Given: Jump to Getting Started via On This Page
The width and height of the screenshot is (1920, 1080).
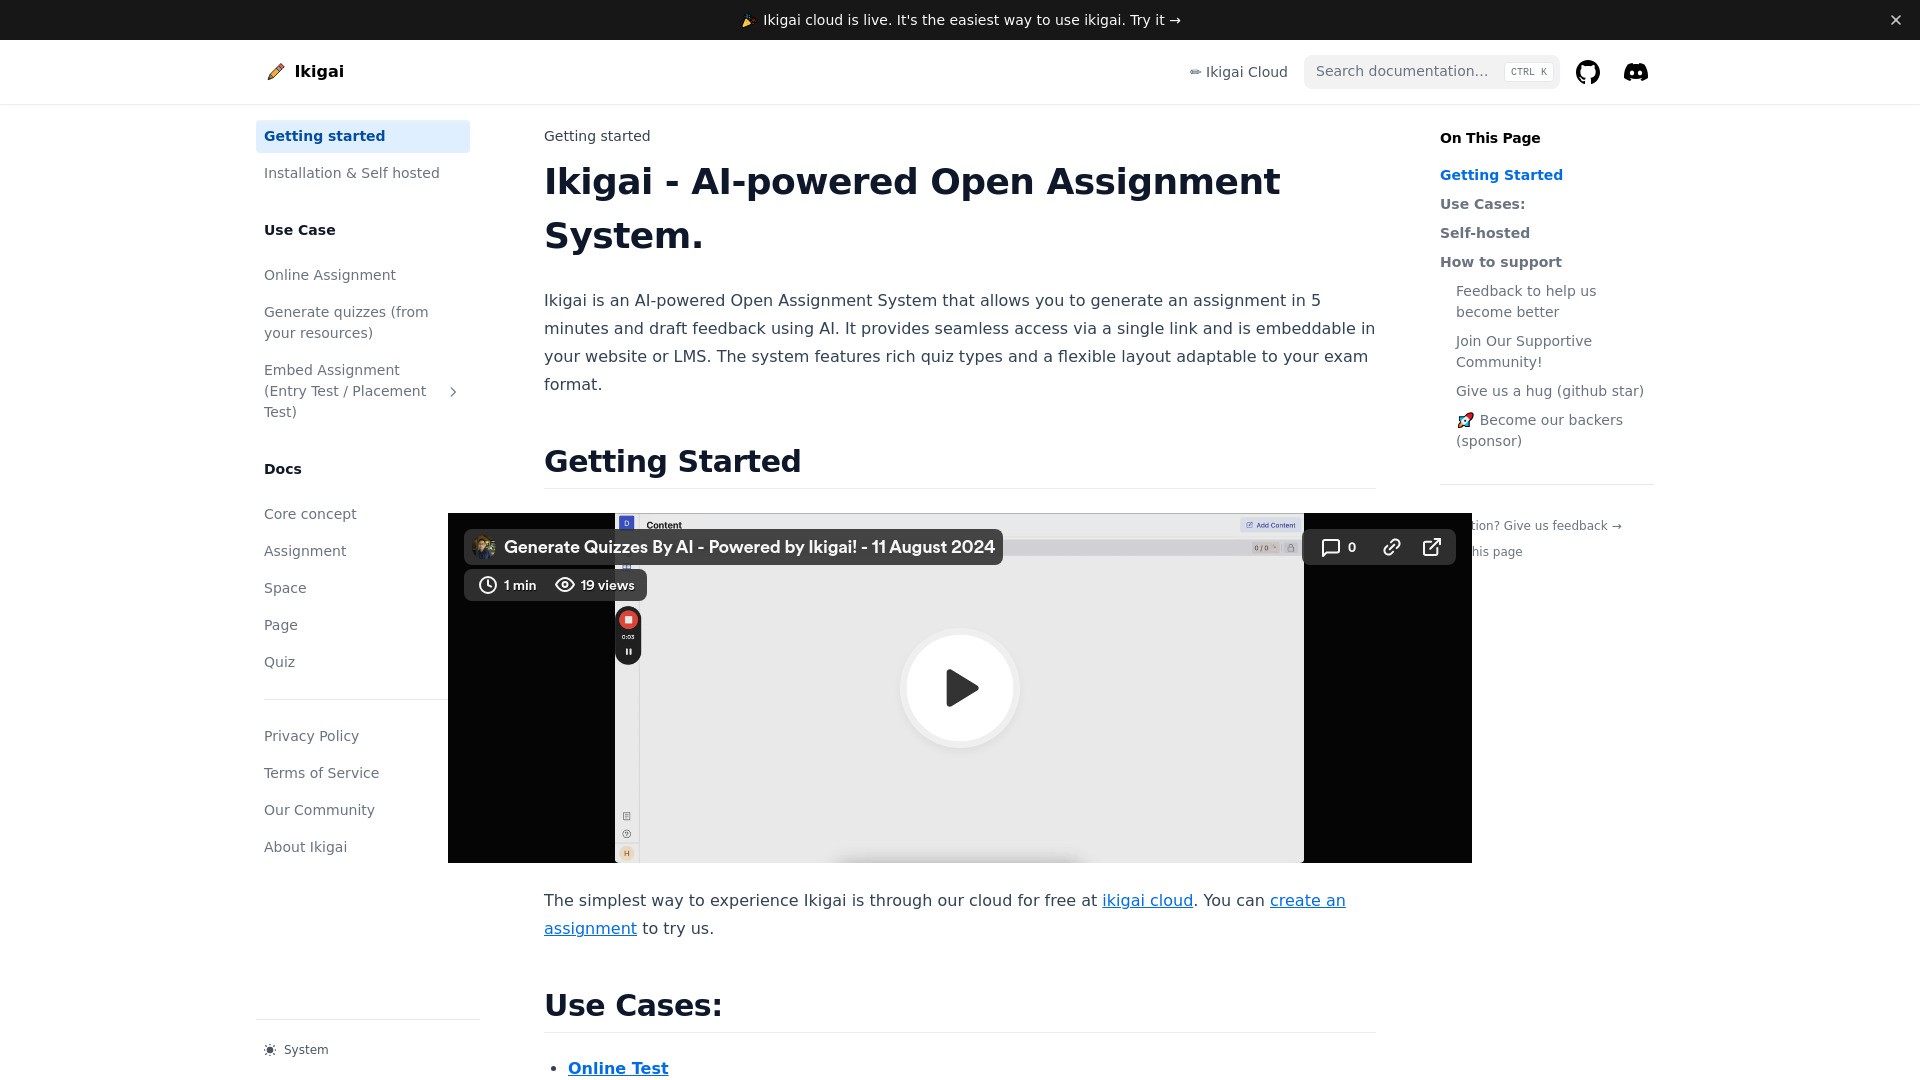Looking at the screenshot, I should (1501, 174).
